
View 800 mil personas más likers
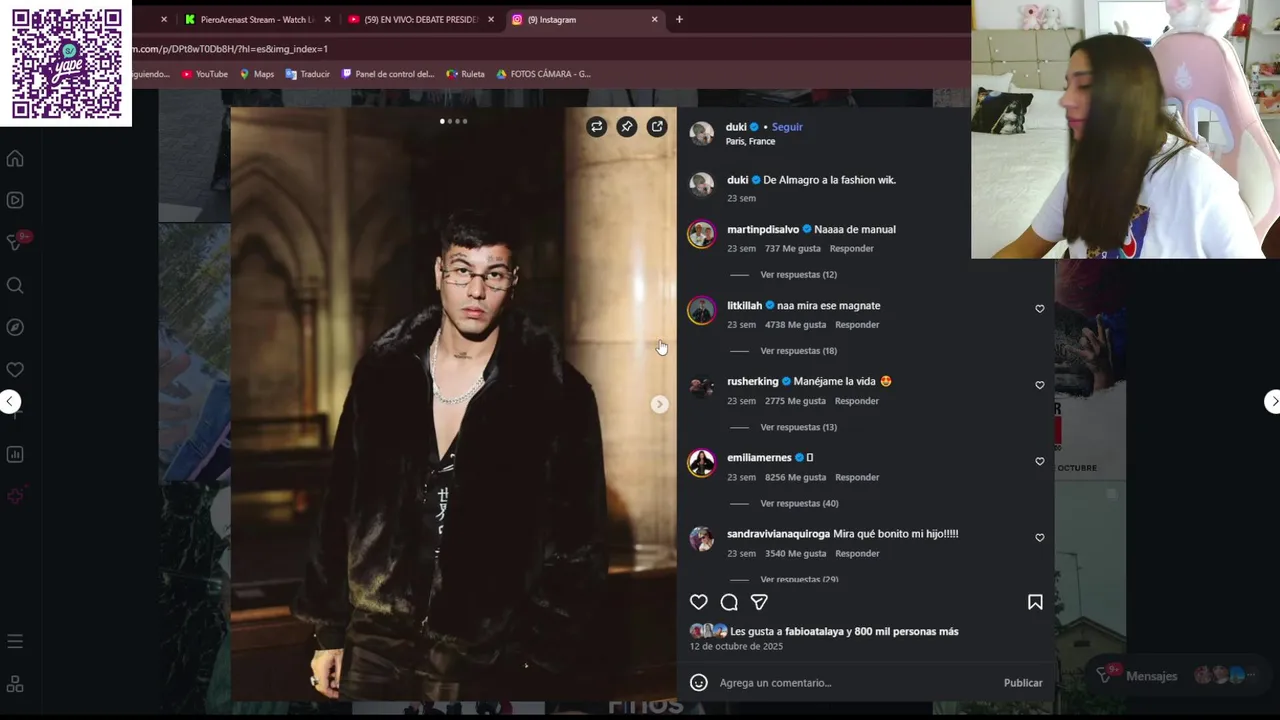906,631
